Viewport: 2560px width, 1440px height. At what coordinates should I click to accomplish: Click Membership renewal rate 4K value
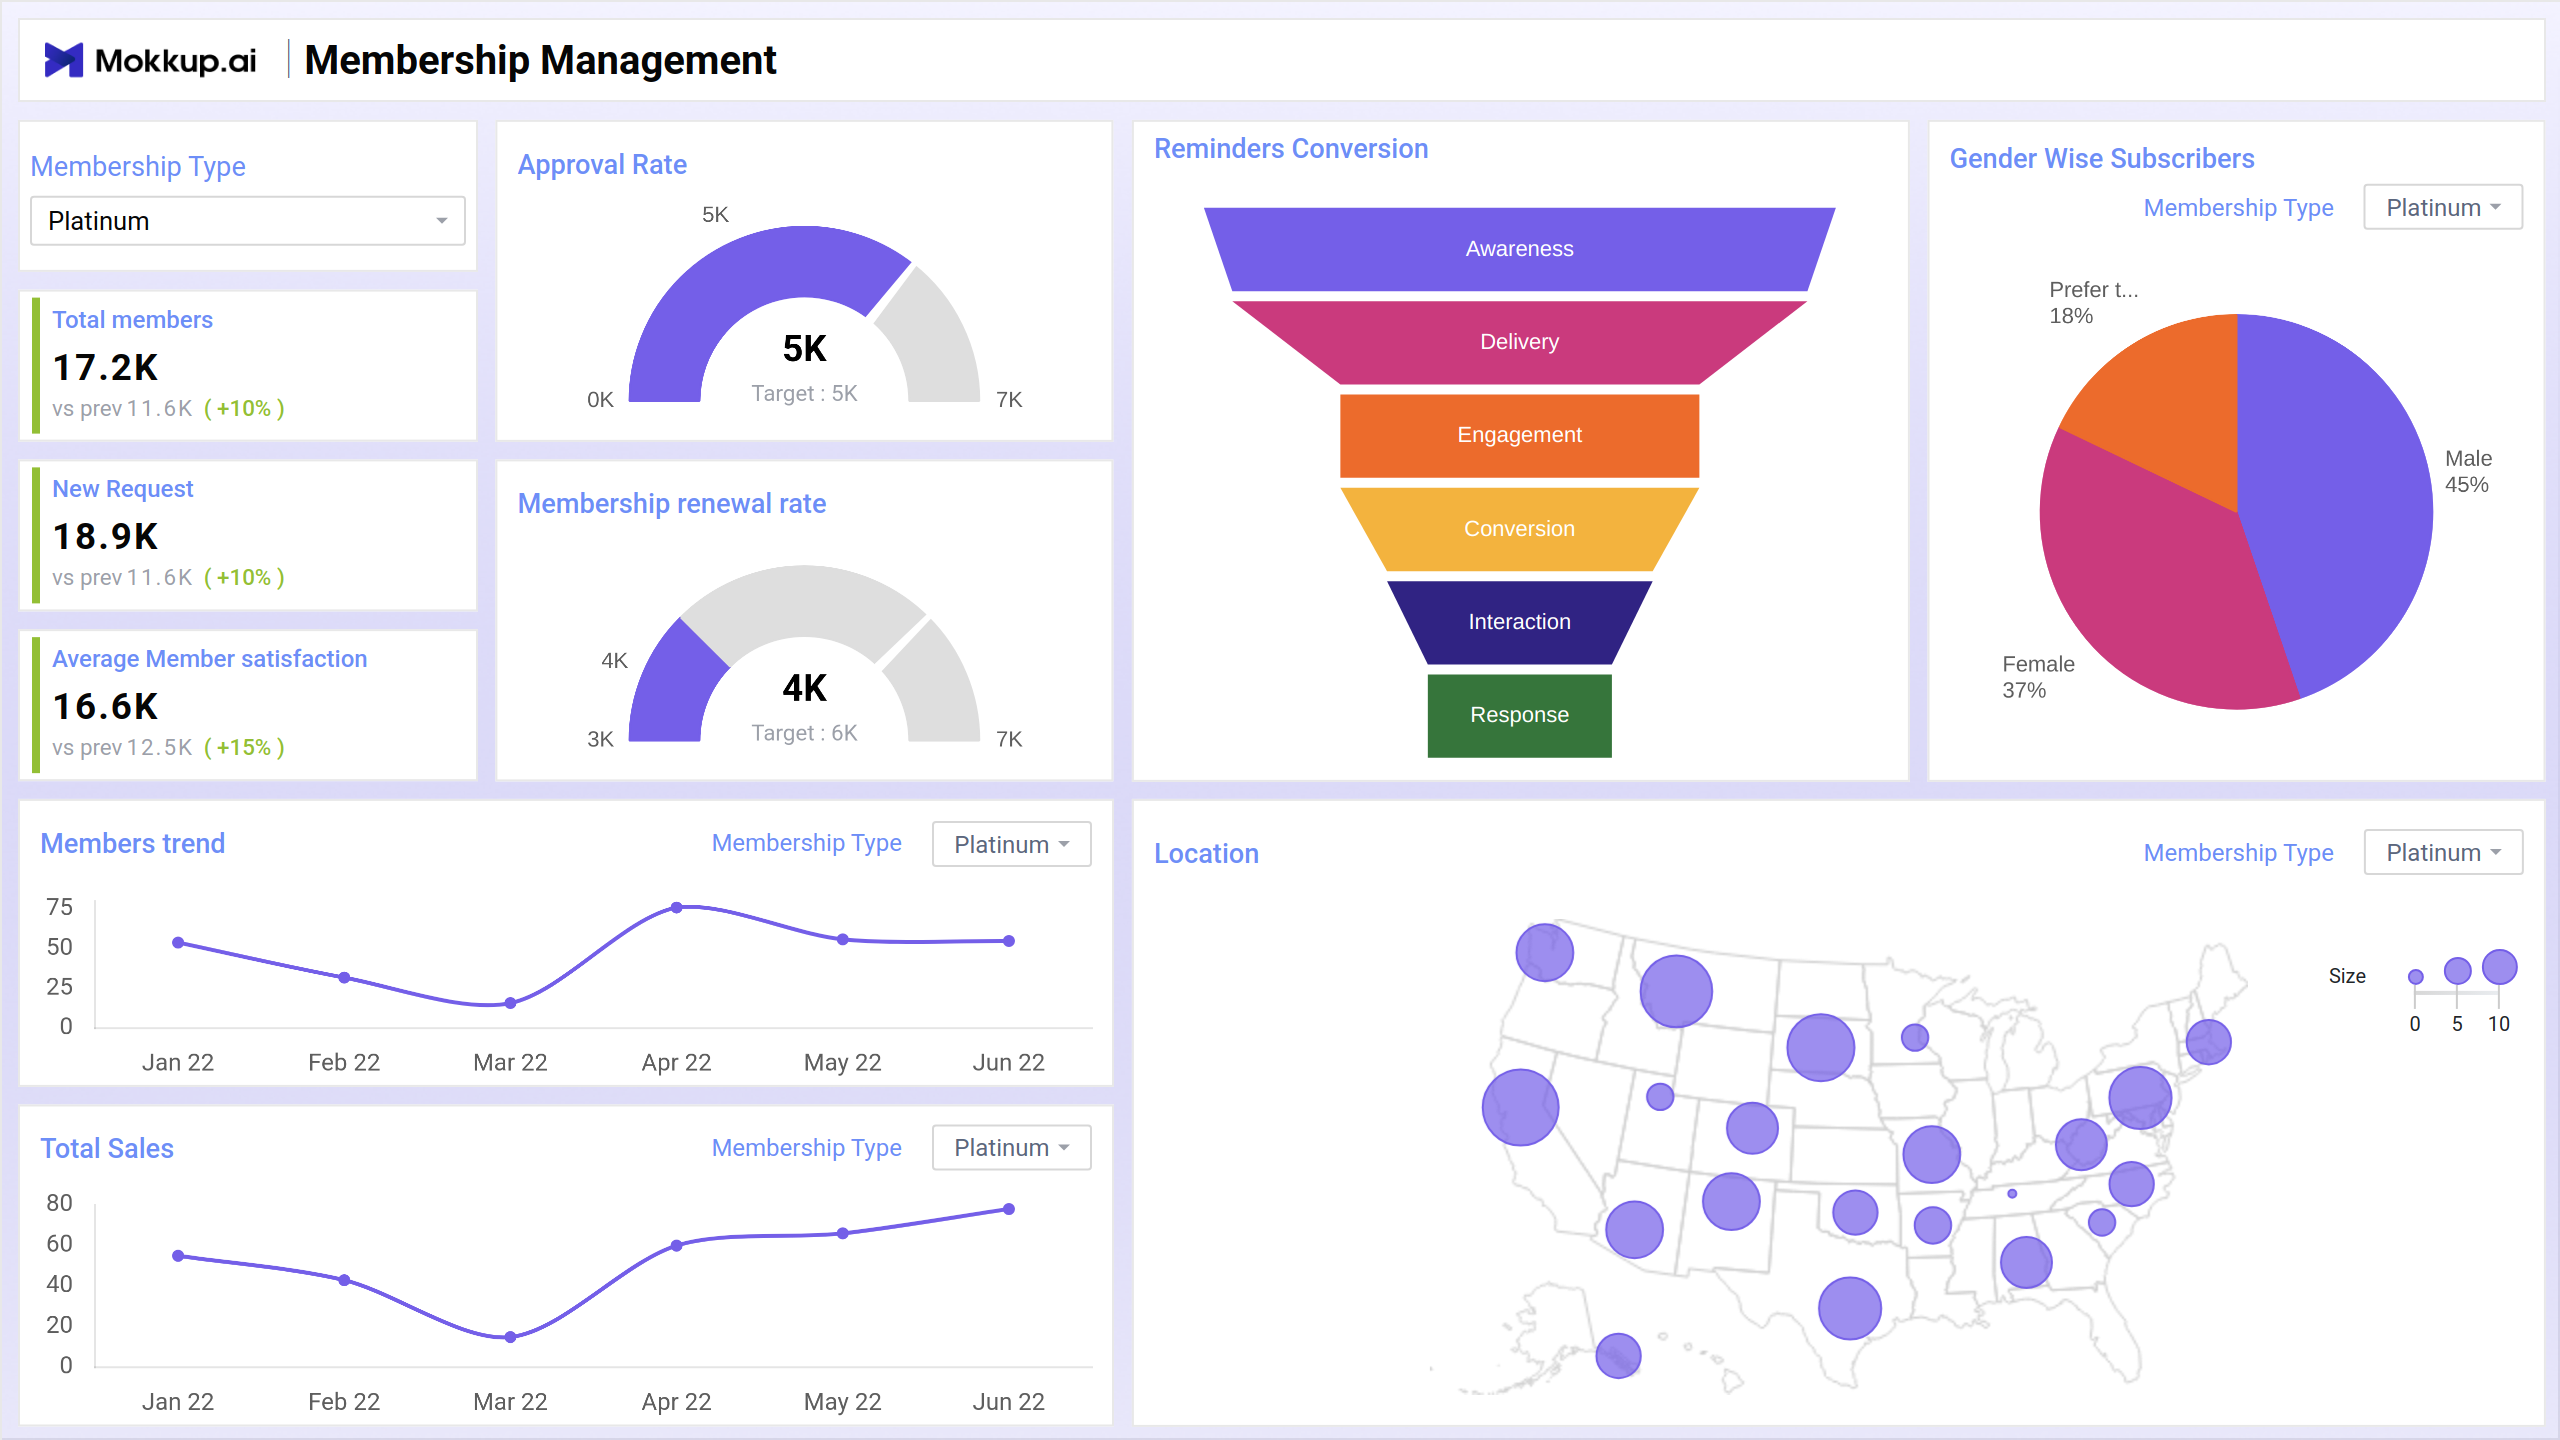click(804, 688)
